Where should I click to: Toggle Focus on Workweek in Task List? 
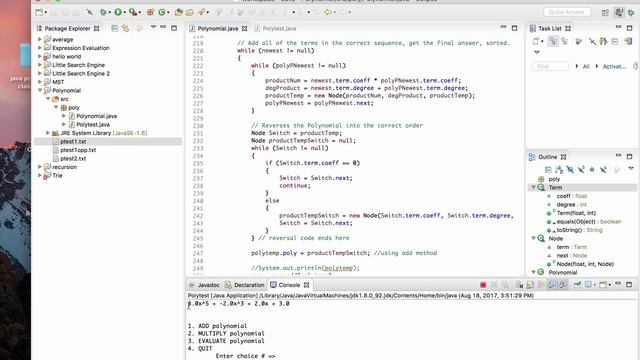(x=578, y=41)
